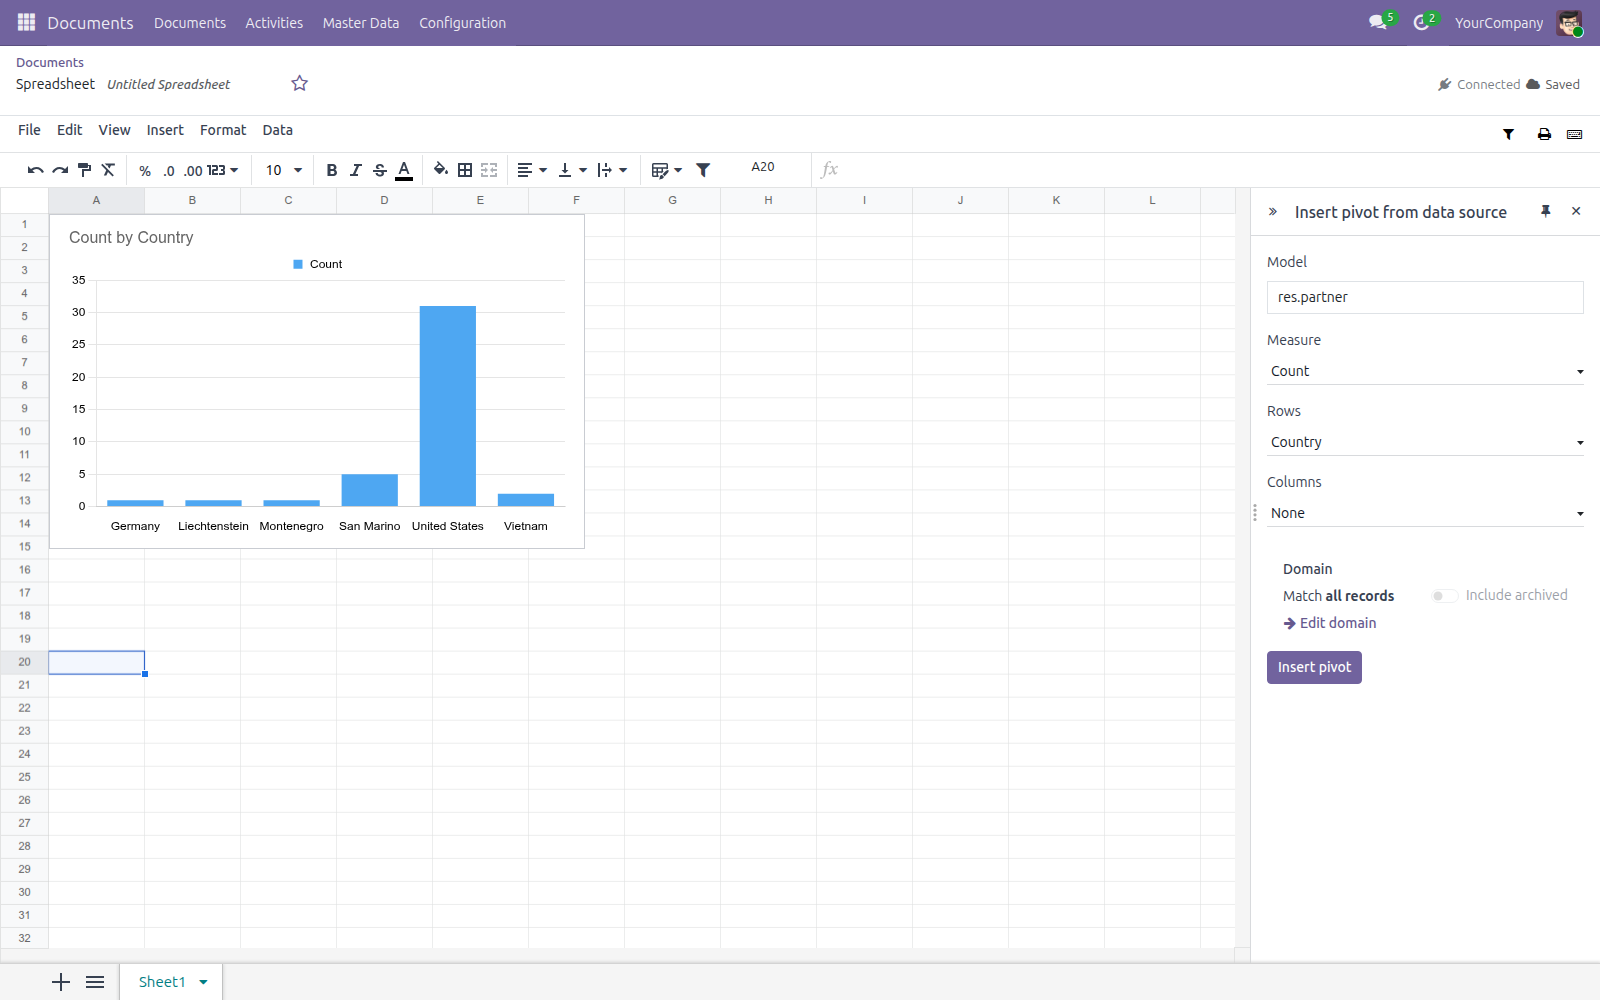The height and width of the screenshot is (1000, 1600).
Task: Open the fill color bucket tool
Action: 440,170
